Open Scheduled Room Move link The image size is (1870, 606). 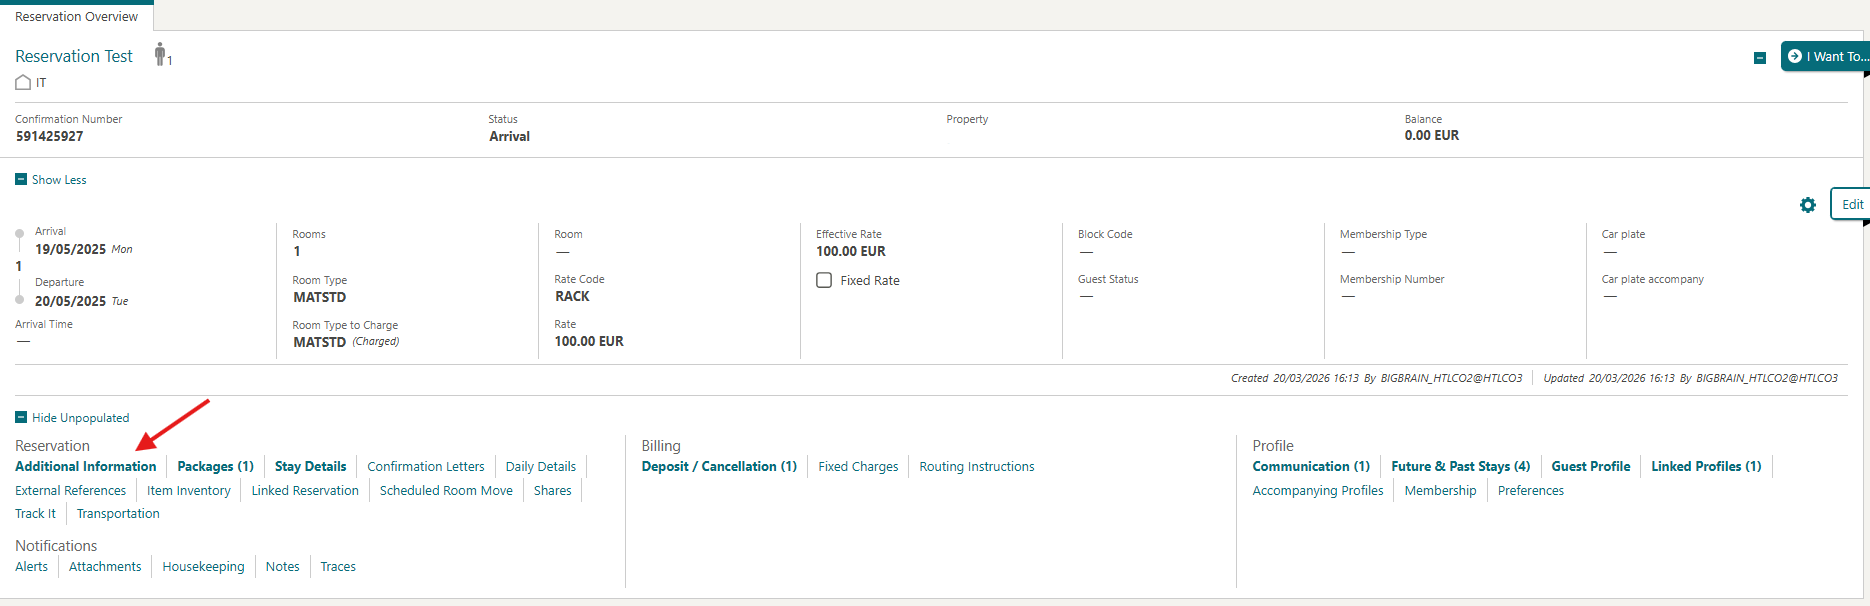pyautogui.click(x=446, y=491)
